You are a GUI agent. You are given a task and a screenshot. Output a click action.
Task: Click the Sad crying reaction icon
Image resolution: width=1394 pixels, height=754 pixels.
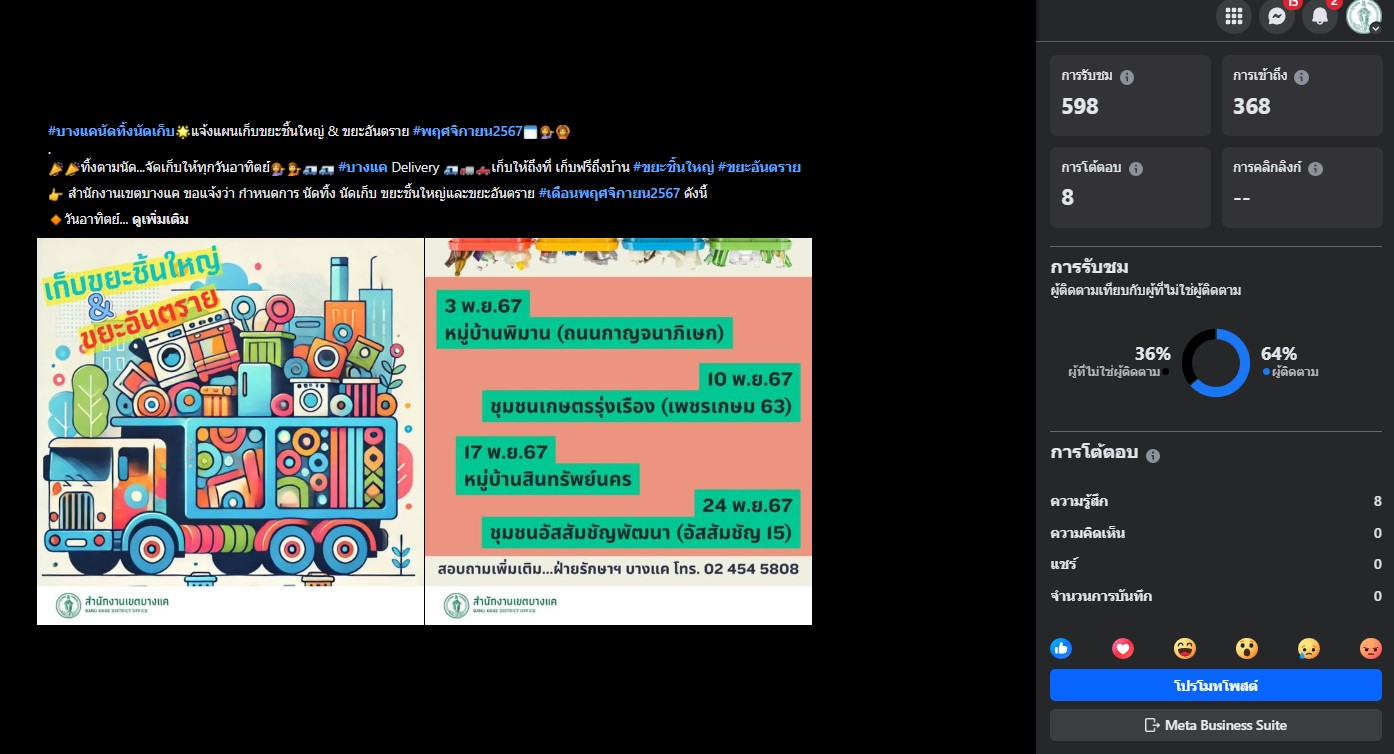click(x=1308, y=648)
